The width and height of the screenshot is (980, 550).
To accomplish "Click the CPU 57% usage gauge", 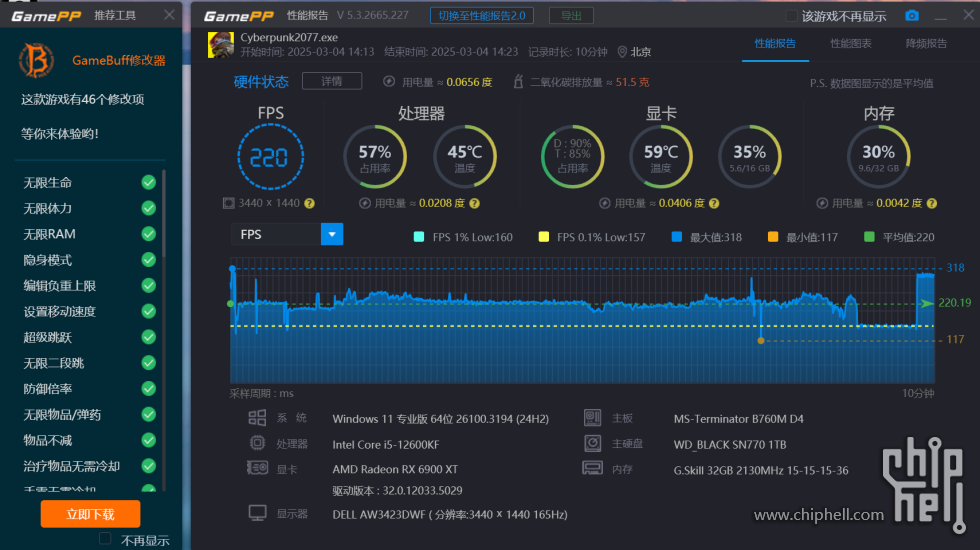I will [x=375, y=157].
